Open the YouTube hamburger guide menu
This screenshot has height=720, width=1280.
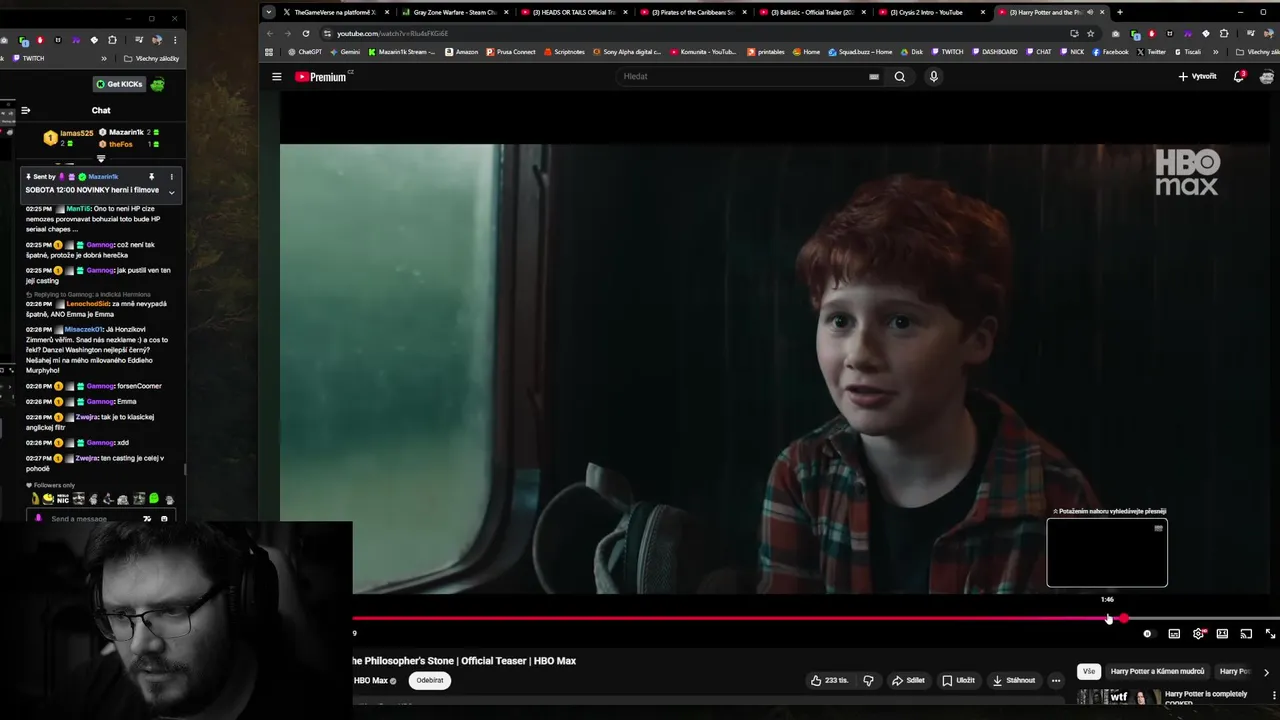[277, 76]
